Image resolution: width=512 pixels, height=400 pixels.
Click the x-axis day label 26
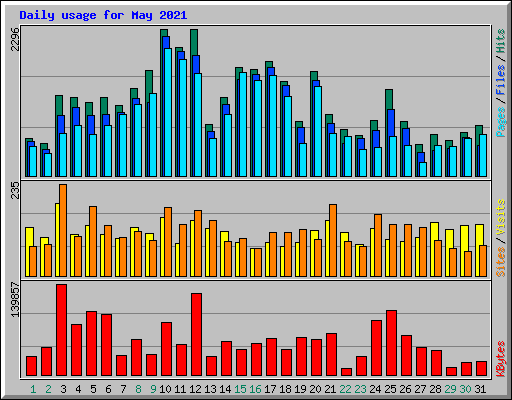click(x=405, y=389)
